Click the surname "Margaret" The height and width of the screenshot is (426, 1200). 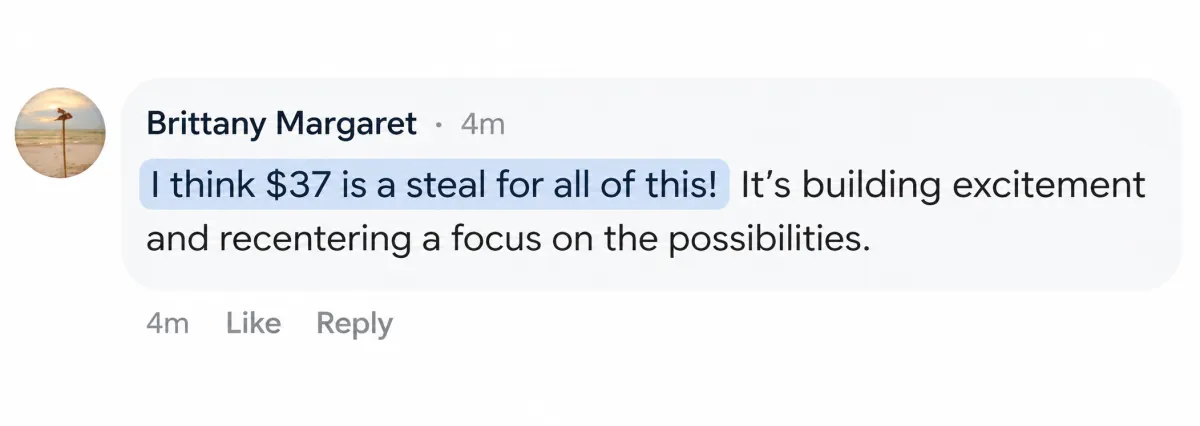(346, 124)
